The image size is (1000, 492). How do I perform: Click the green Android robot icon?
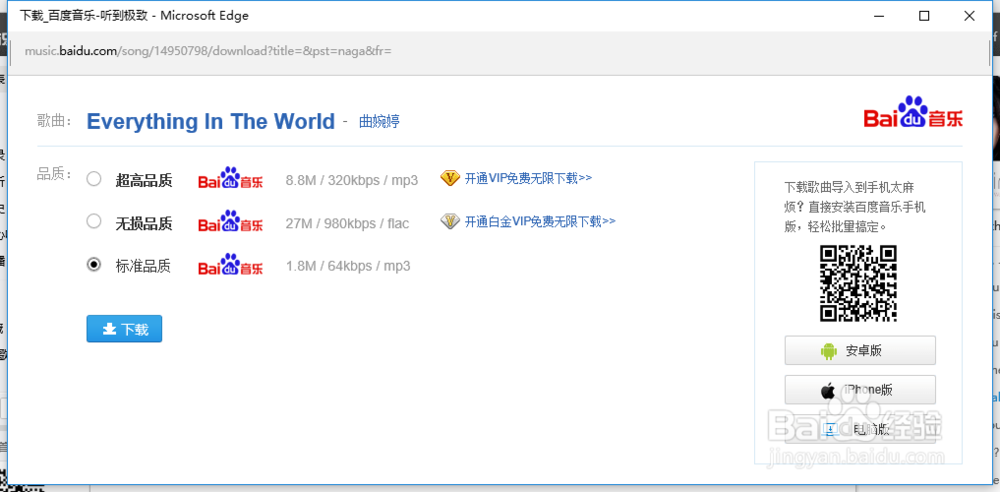828,351
